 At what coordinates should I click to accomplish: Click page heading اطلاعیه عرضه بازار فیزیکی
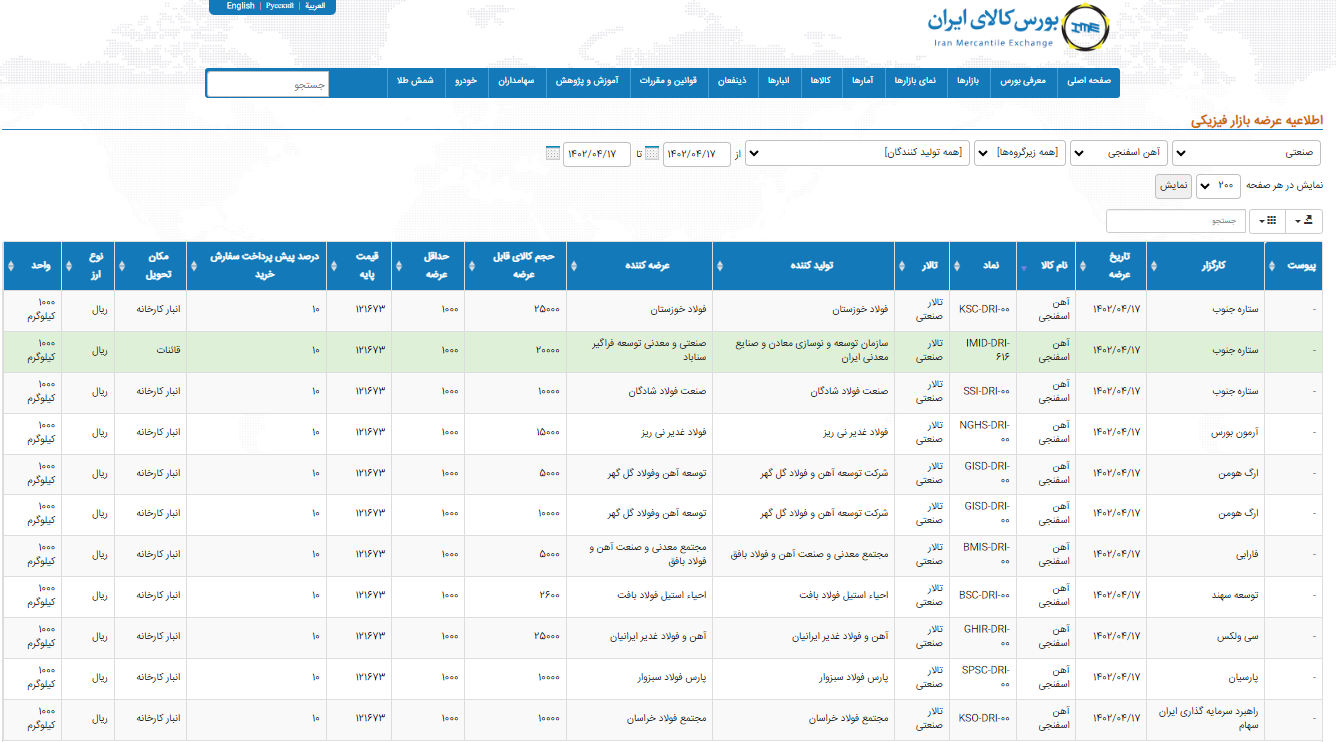[x=1256, y=120]
